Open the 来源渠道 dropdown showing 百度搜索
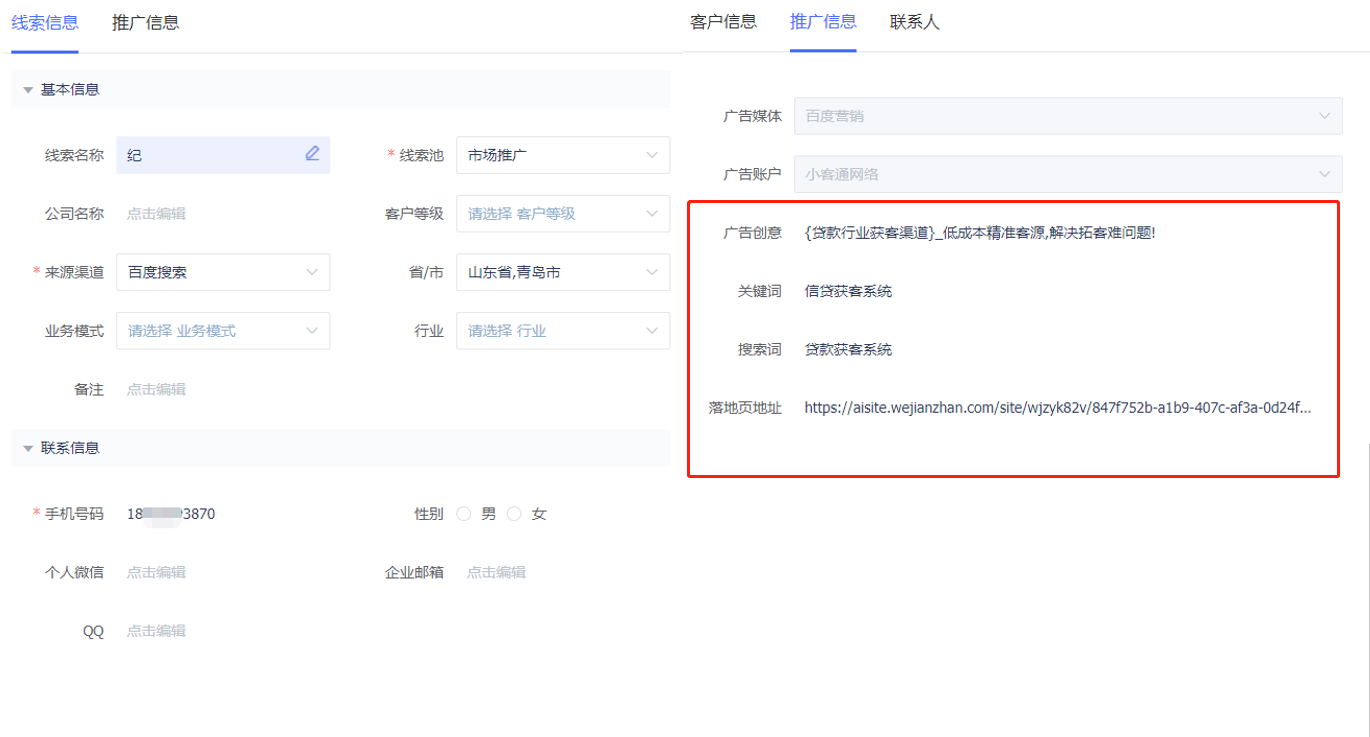 223,272
